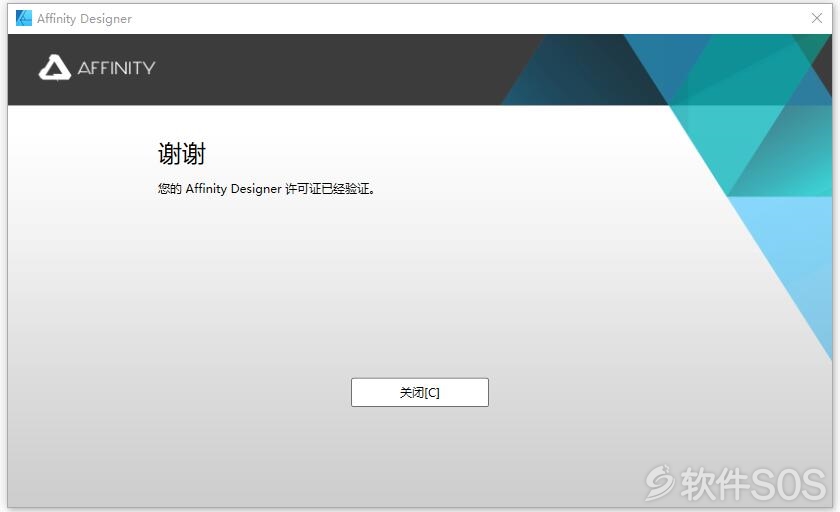The width and height of the screenshot is (840, 512).
Task: Click the 许可证已经验证 message text
Action: point(266,189)
